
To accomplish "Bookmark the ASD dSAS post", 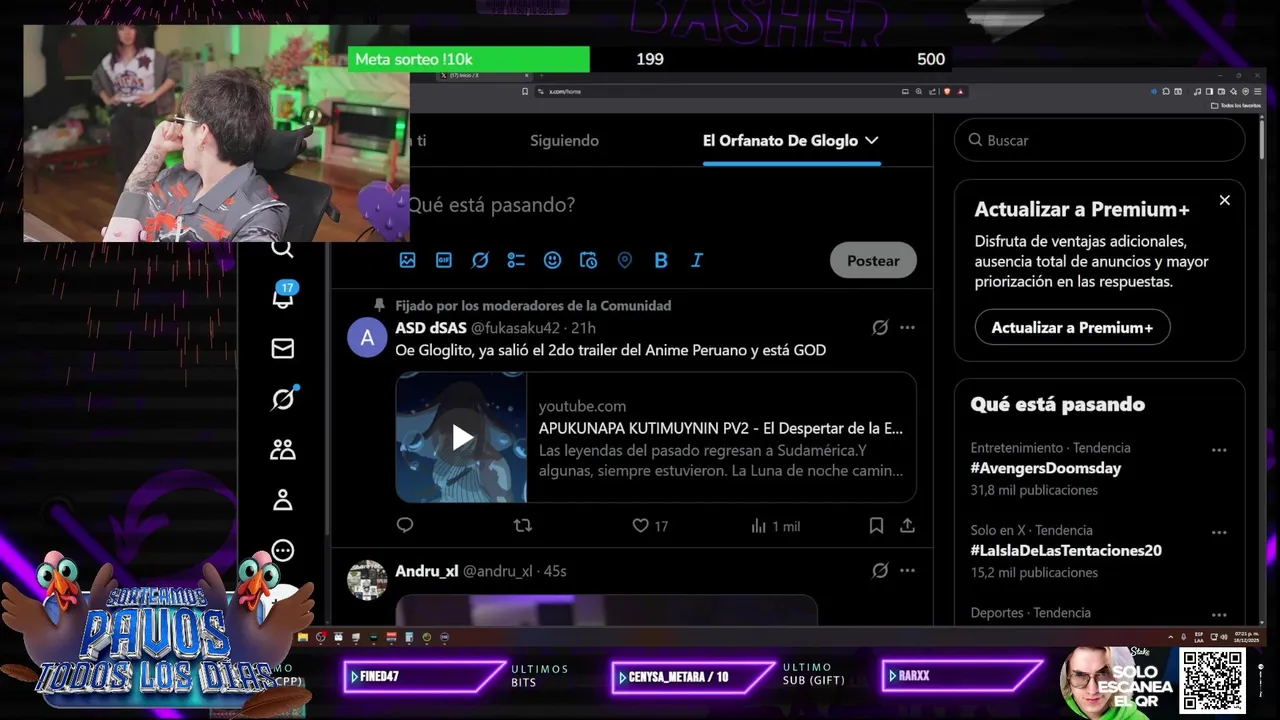I will coord(876,525).
